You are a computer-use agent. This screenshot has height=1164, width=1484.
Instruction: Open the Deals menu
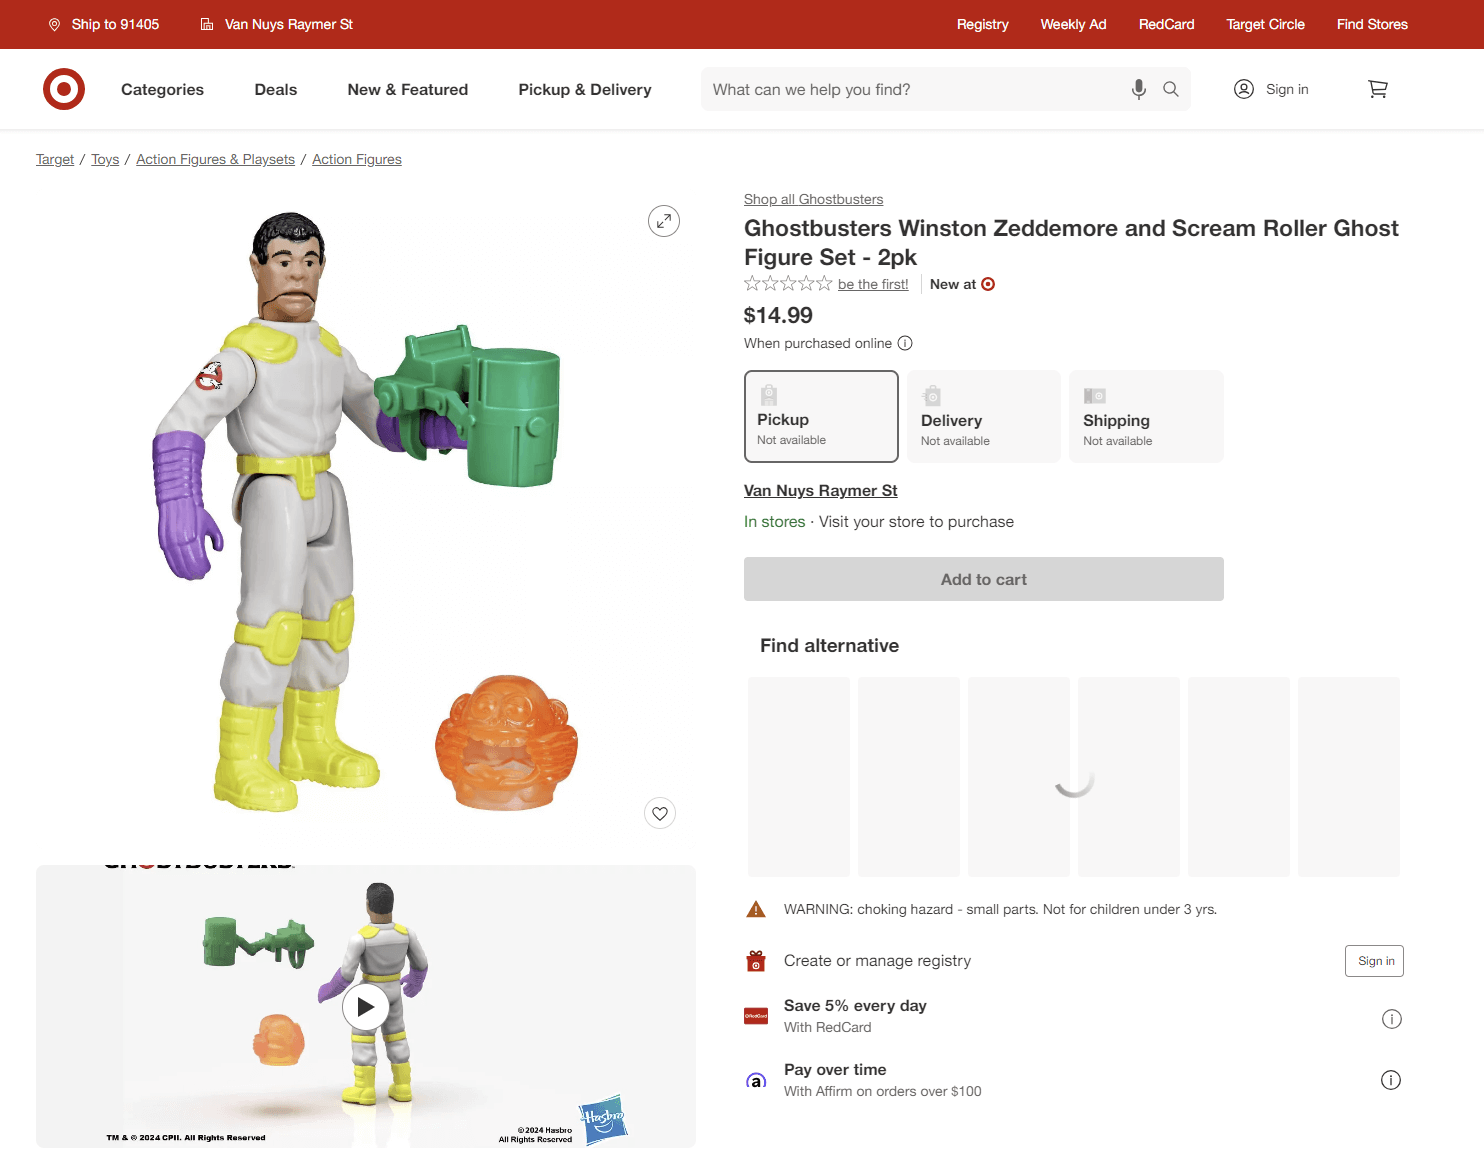(276, 89)
